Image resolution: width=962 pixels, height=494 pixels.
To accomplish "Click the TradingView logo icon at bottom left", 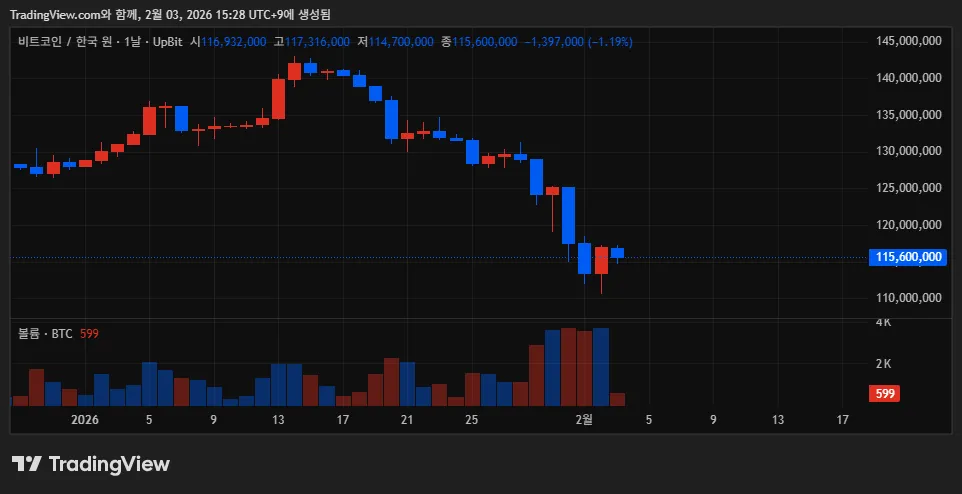I will [27, 464].
